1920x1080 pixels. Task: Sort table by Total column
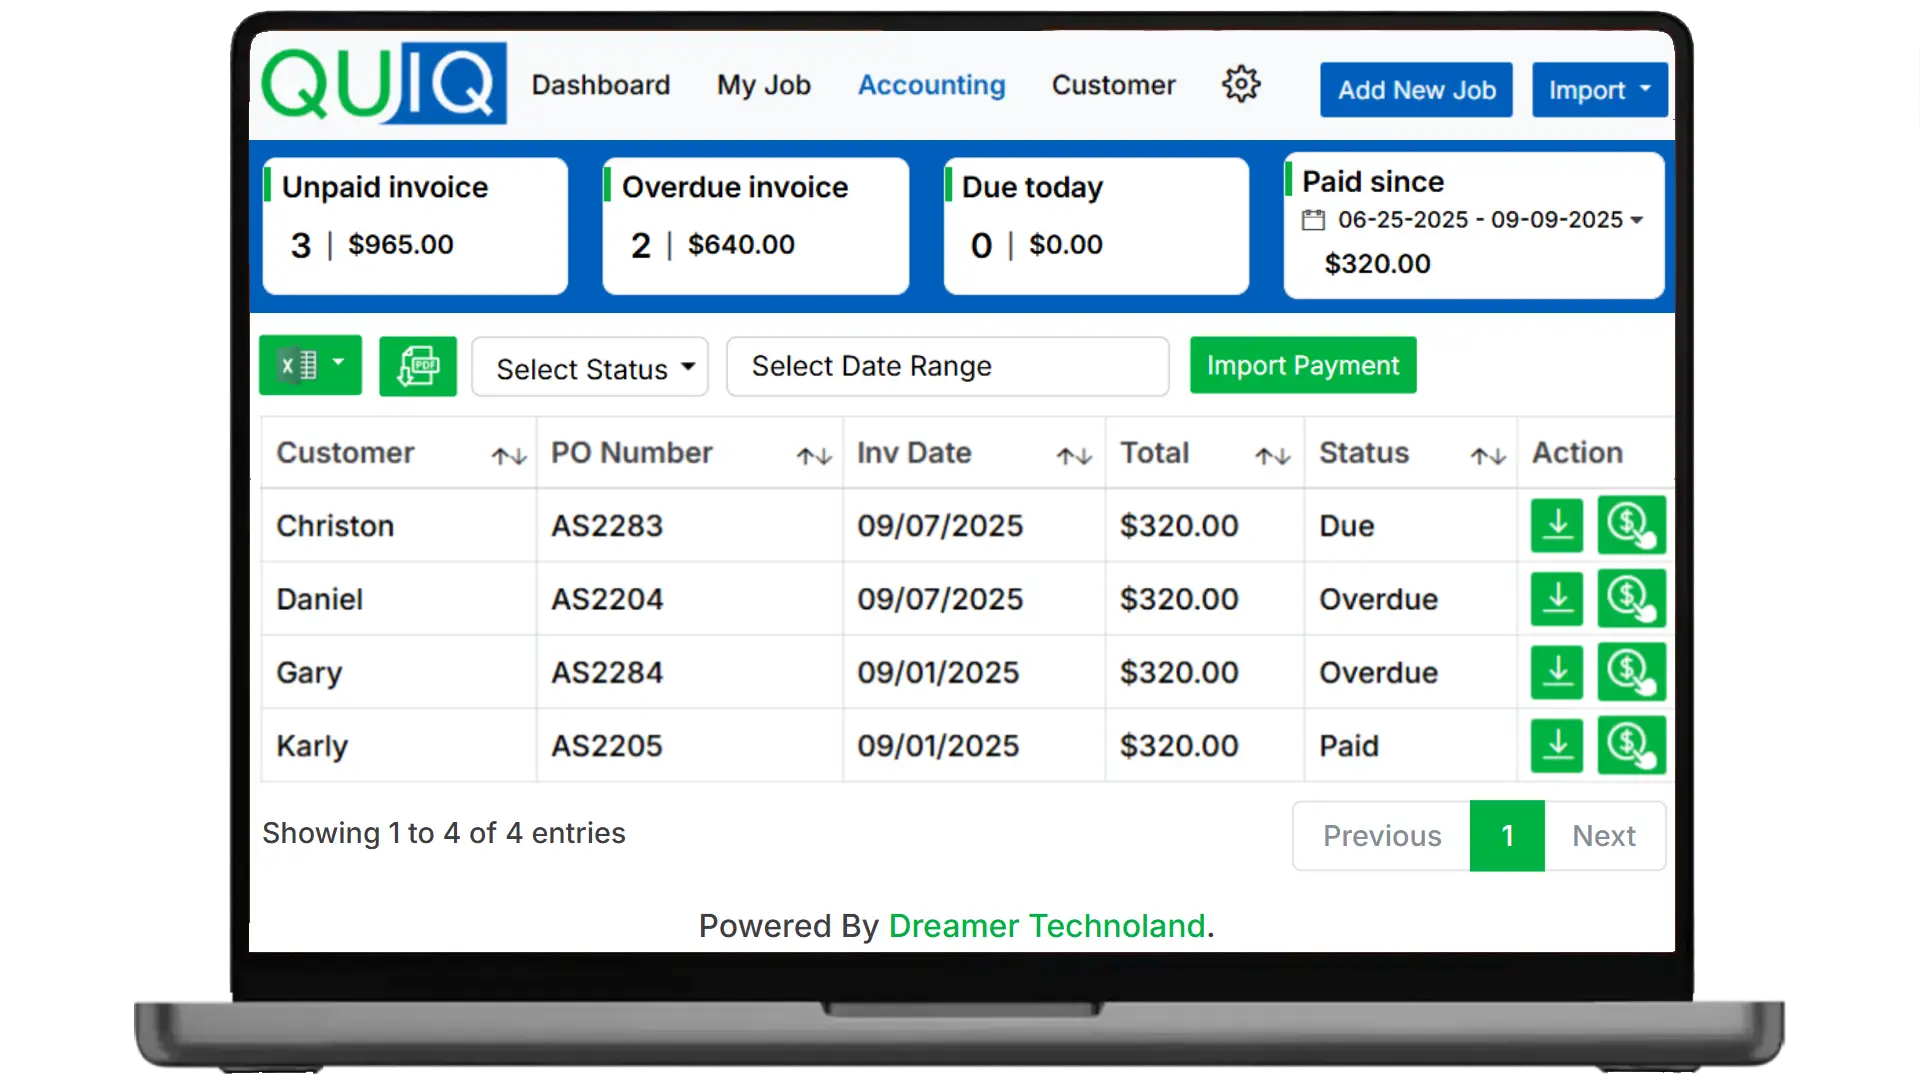(1272, 457)
